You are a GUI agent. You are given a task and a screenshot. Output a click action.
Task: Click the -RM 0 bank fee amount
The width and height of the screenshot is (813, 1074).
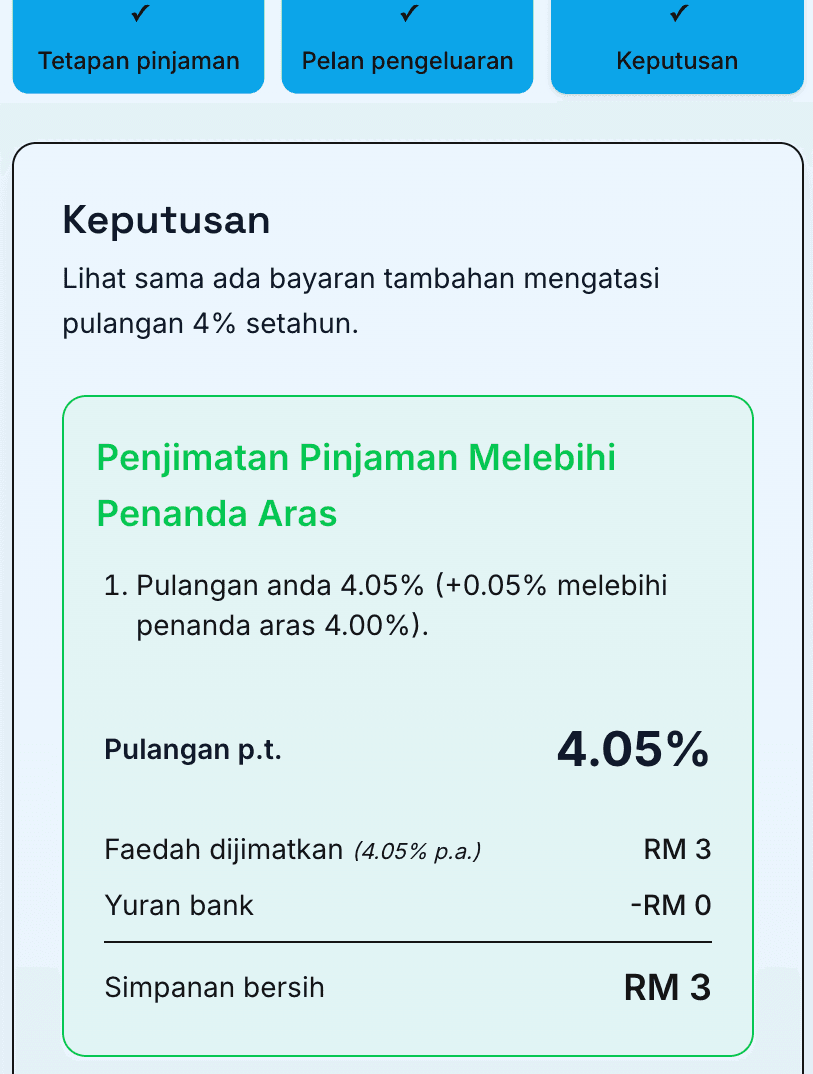tap(670, 906)
